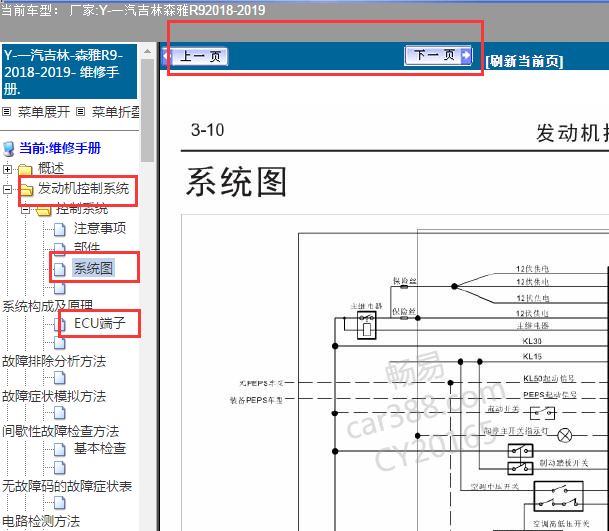Open 部件 page
The height and width of the screenshot is (531, 609).
tap(87, 247)
